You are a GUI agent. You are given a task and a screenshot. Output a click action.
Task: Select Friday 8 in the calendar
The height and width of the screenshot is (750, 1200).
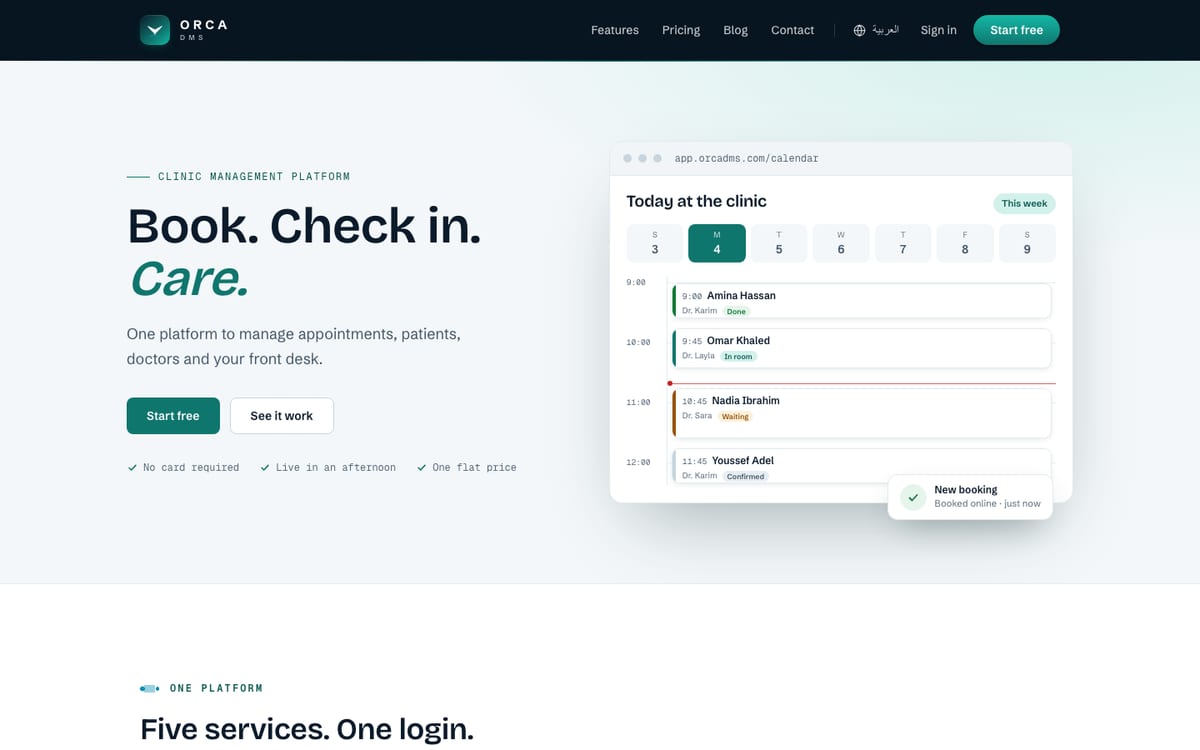coord(965,243)
